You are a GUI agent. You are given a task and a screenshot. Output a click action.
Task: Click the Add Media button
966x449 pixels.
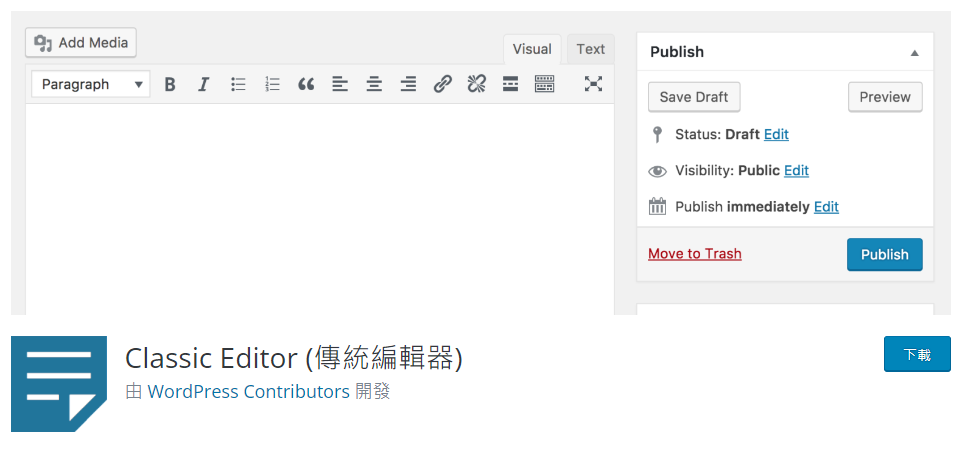(x=81, y=43)
